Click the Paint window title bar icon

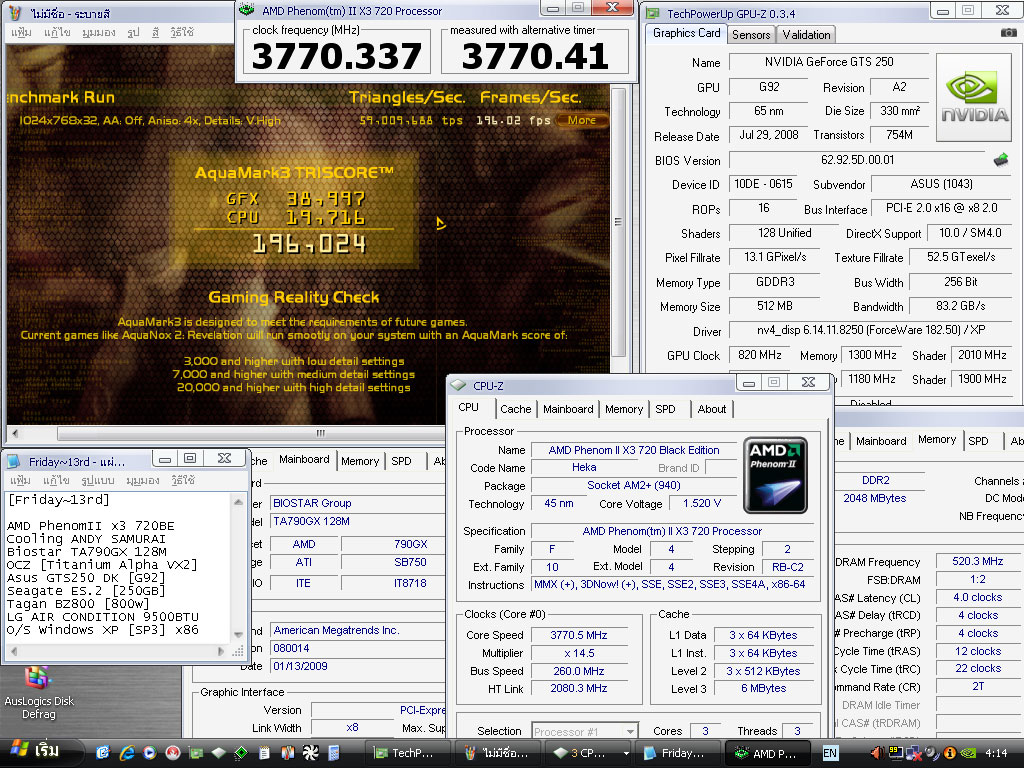(16, 12)
